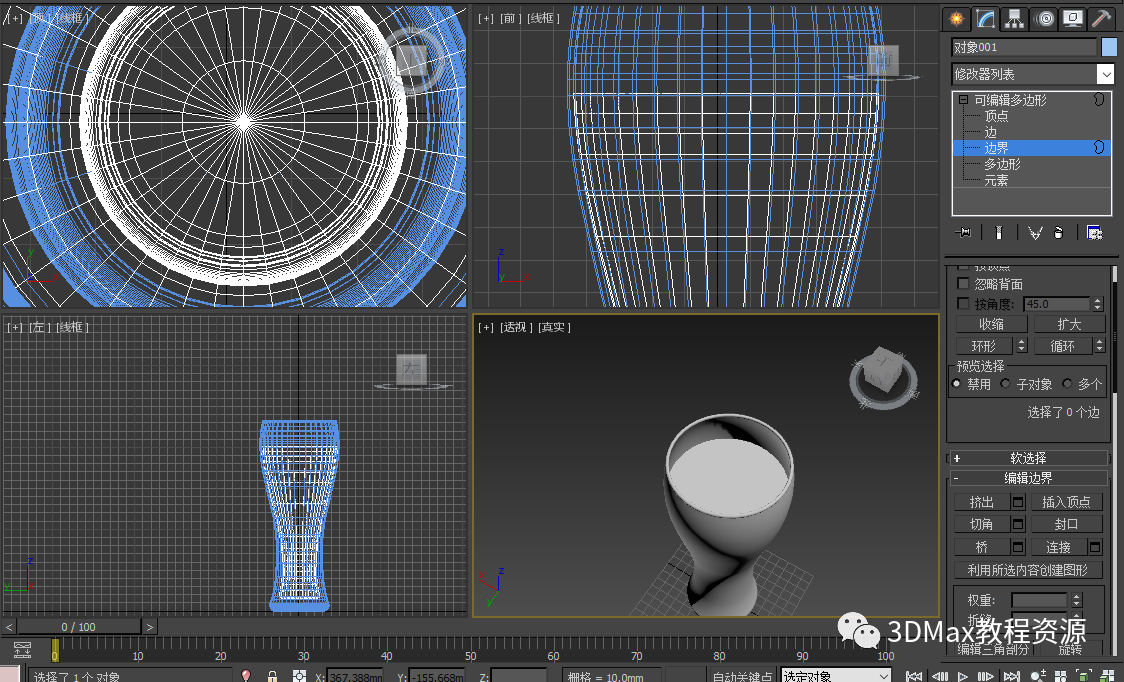
Task: Click the 环形 spinner arrows
Action: pyautogui.click(x=1021, y=346)
